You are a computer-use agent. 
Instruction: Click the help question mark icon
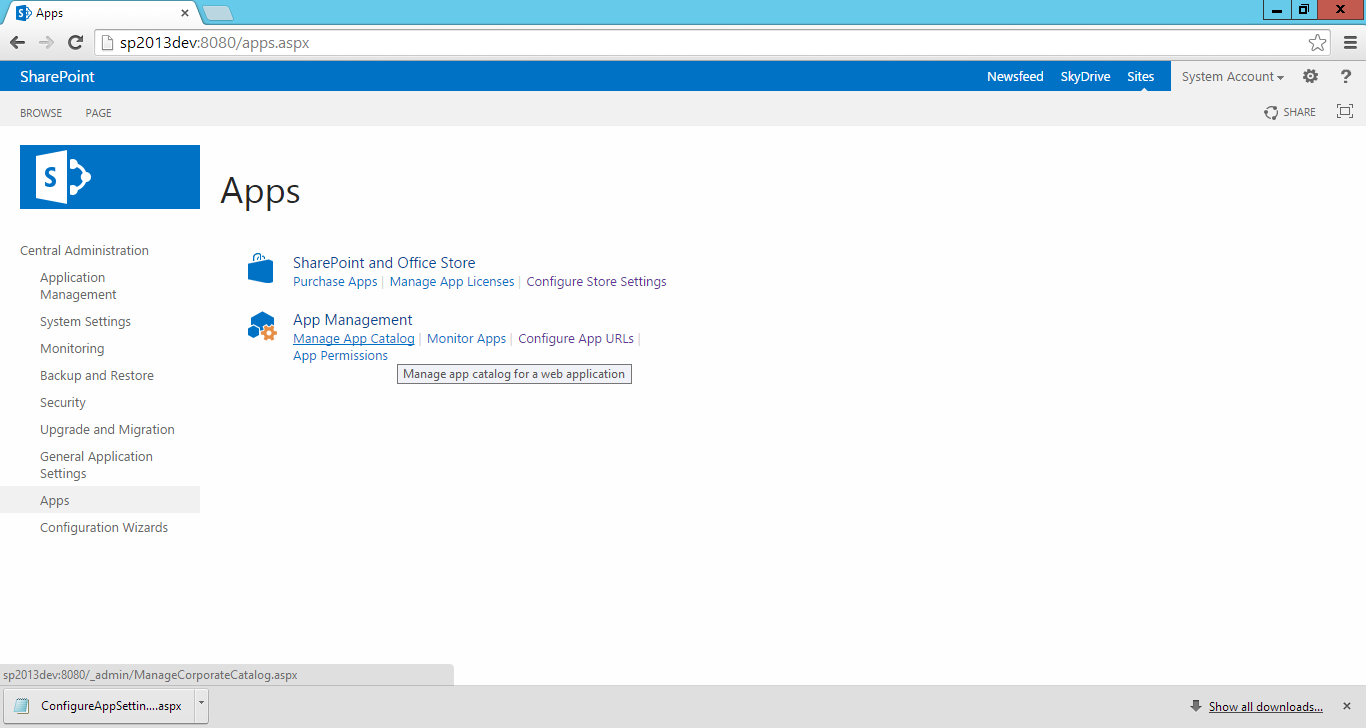coord(1346,76)
